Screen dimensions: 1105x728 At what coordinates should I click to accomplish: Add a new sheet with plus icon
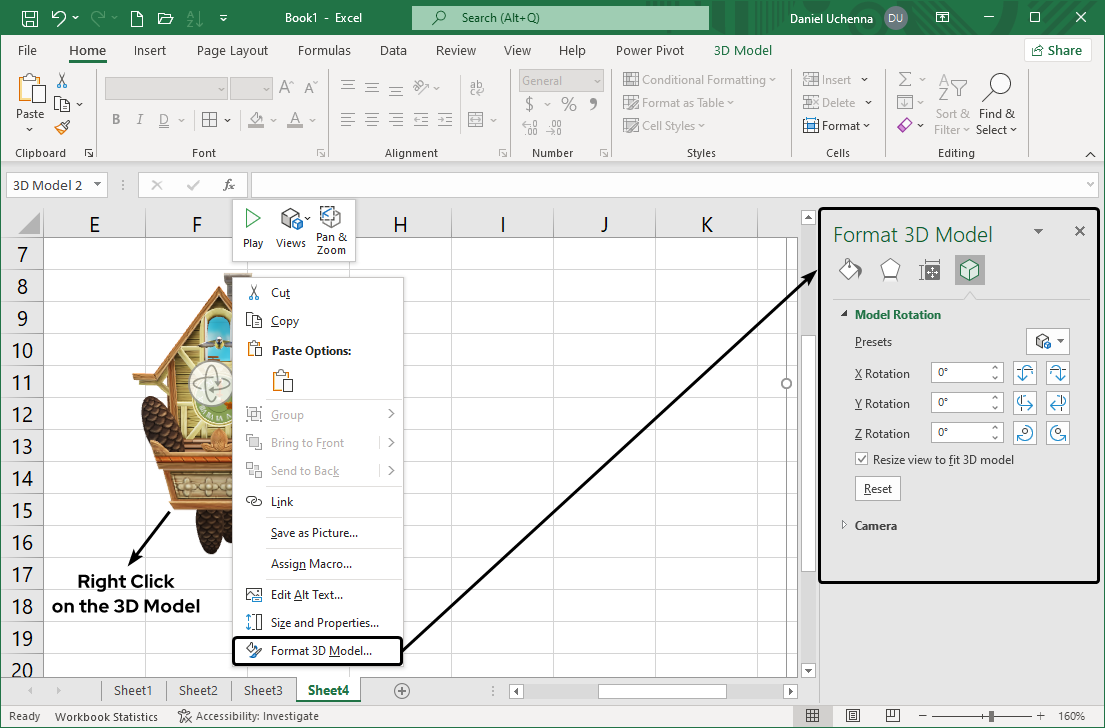(402, 690)
